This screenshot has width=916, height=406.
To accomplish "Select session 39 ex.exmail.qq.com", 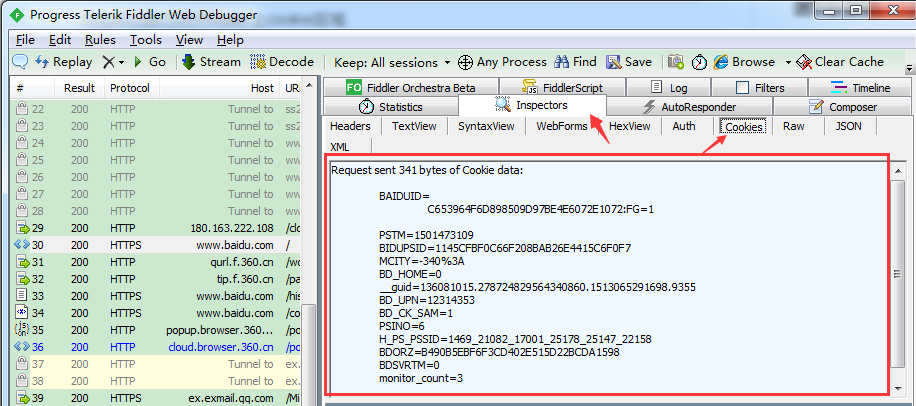I will (x=157, y=398).
